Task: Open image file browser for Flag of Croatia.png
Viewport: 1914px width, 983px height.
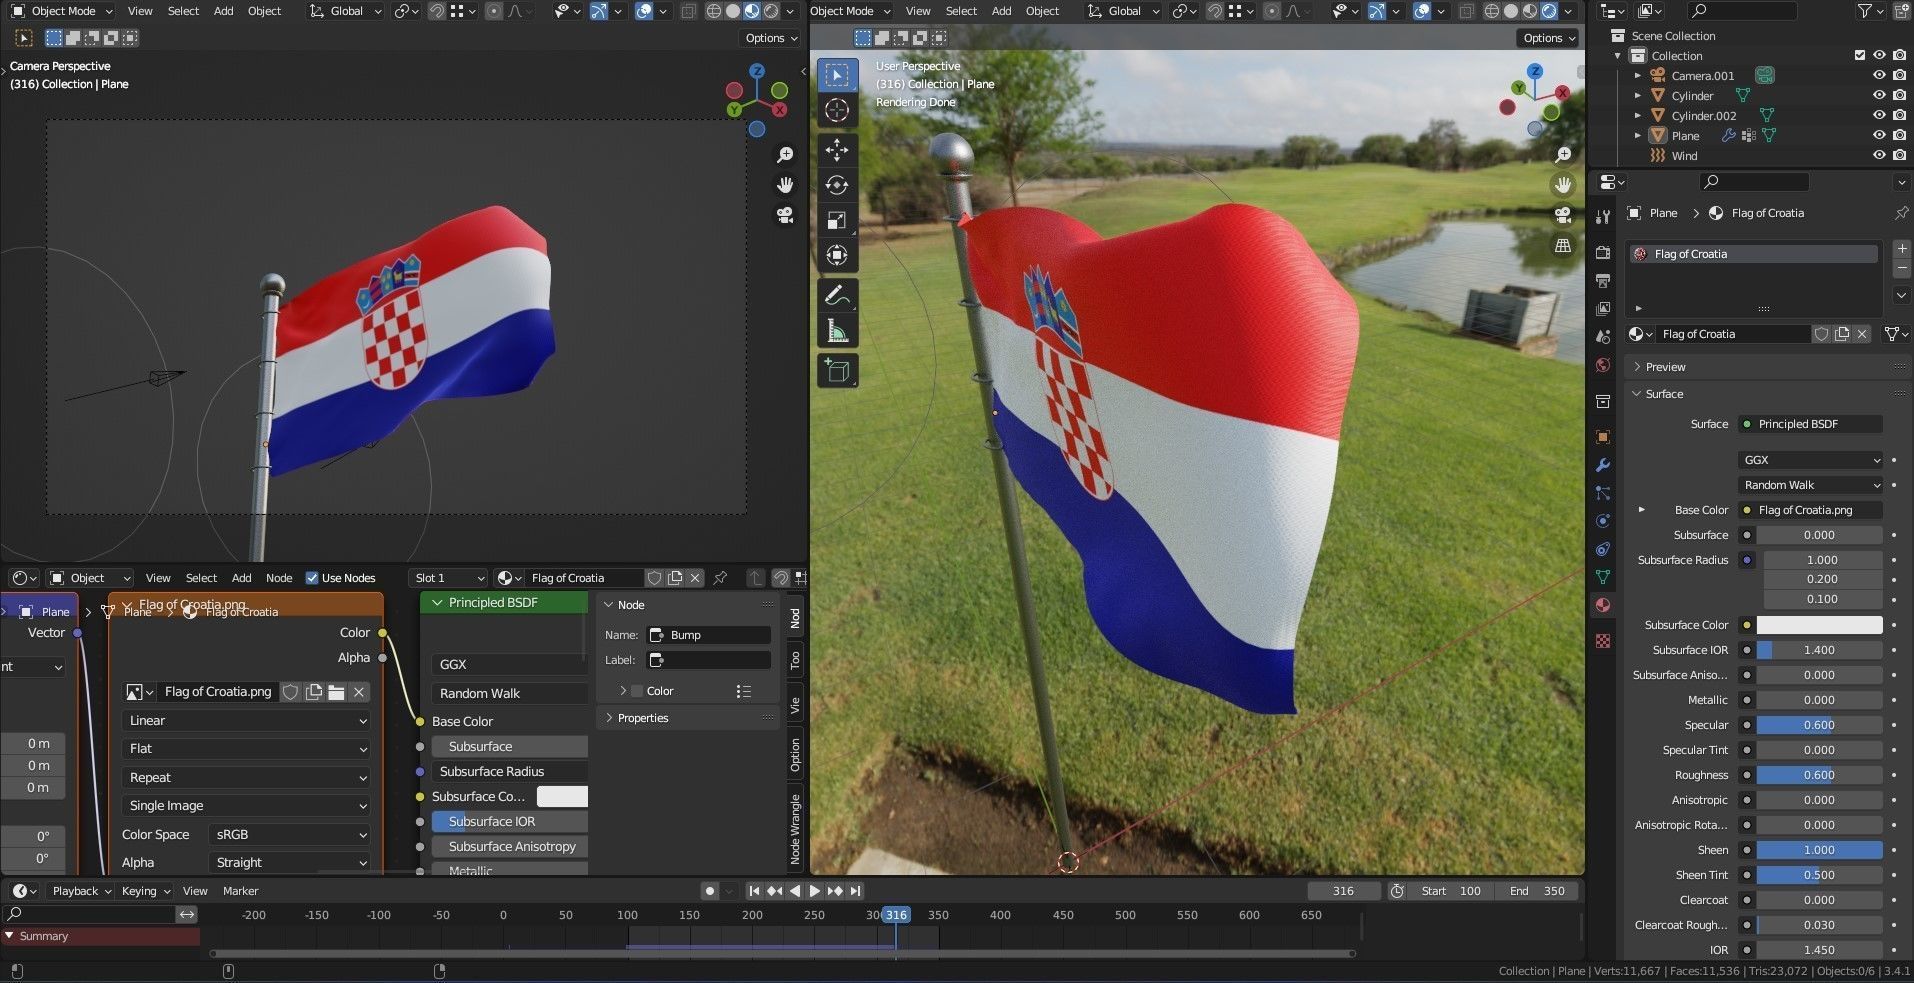Action: point(336,692)
